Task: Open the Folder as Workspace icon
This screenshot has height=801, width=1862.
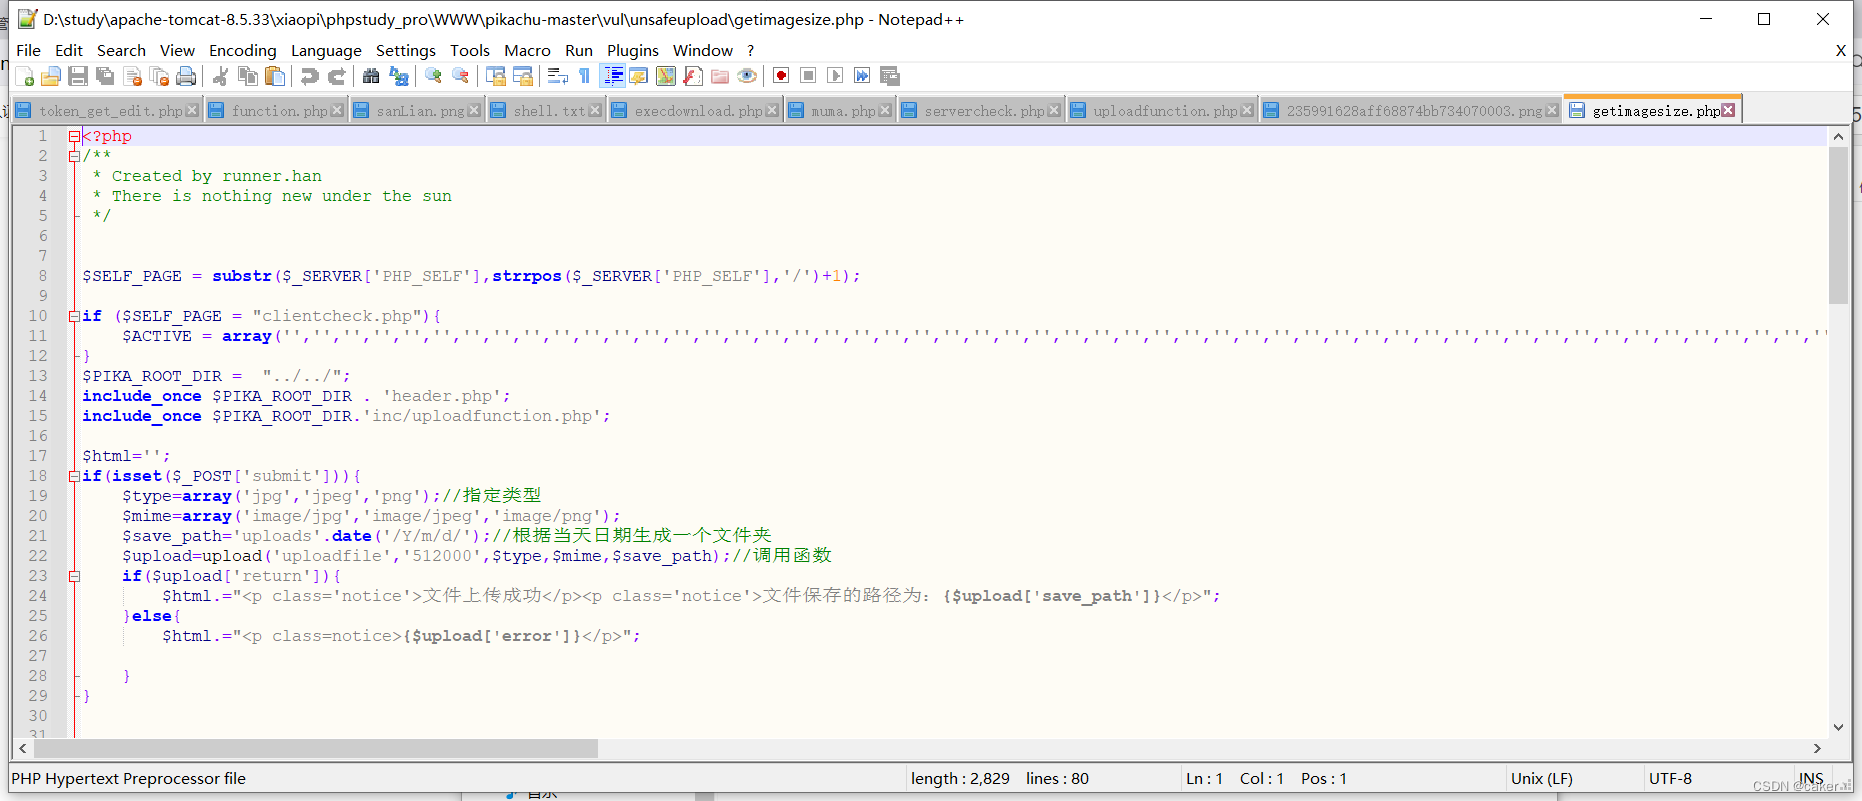Action: click(720, 76)
